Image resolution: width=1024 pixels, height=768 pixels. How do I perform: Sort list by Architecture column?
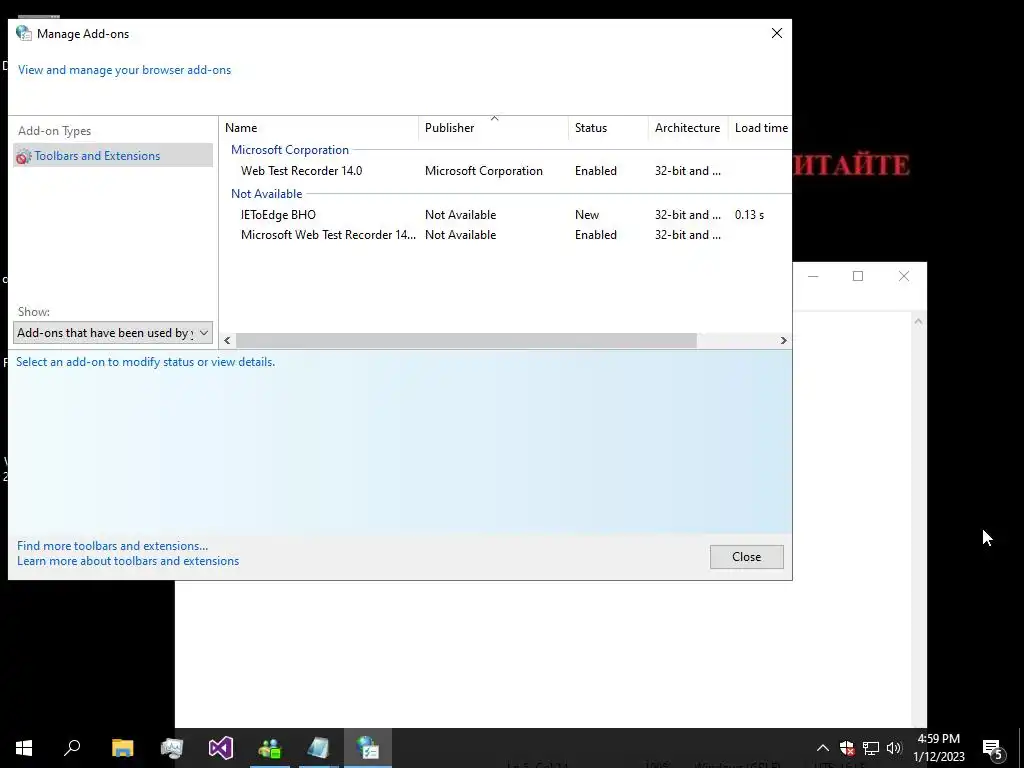point(688,128)
